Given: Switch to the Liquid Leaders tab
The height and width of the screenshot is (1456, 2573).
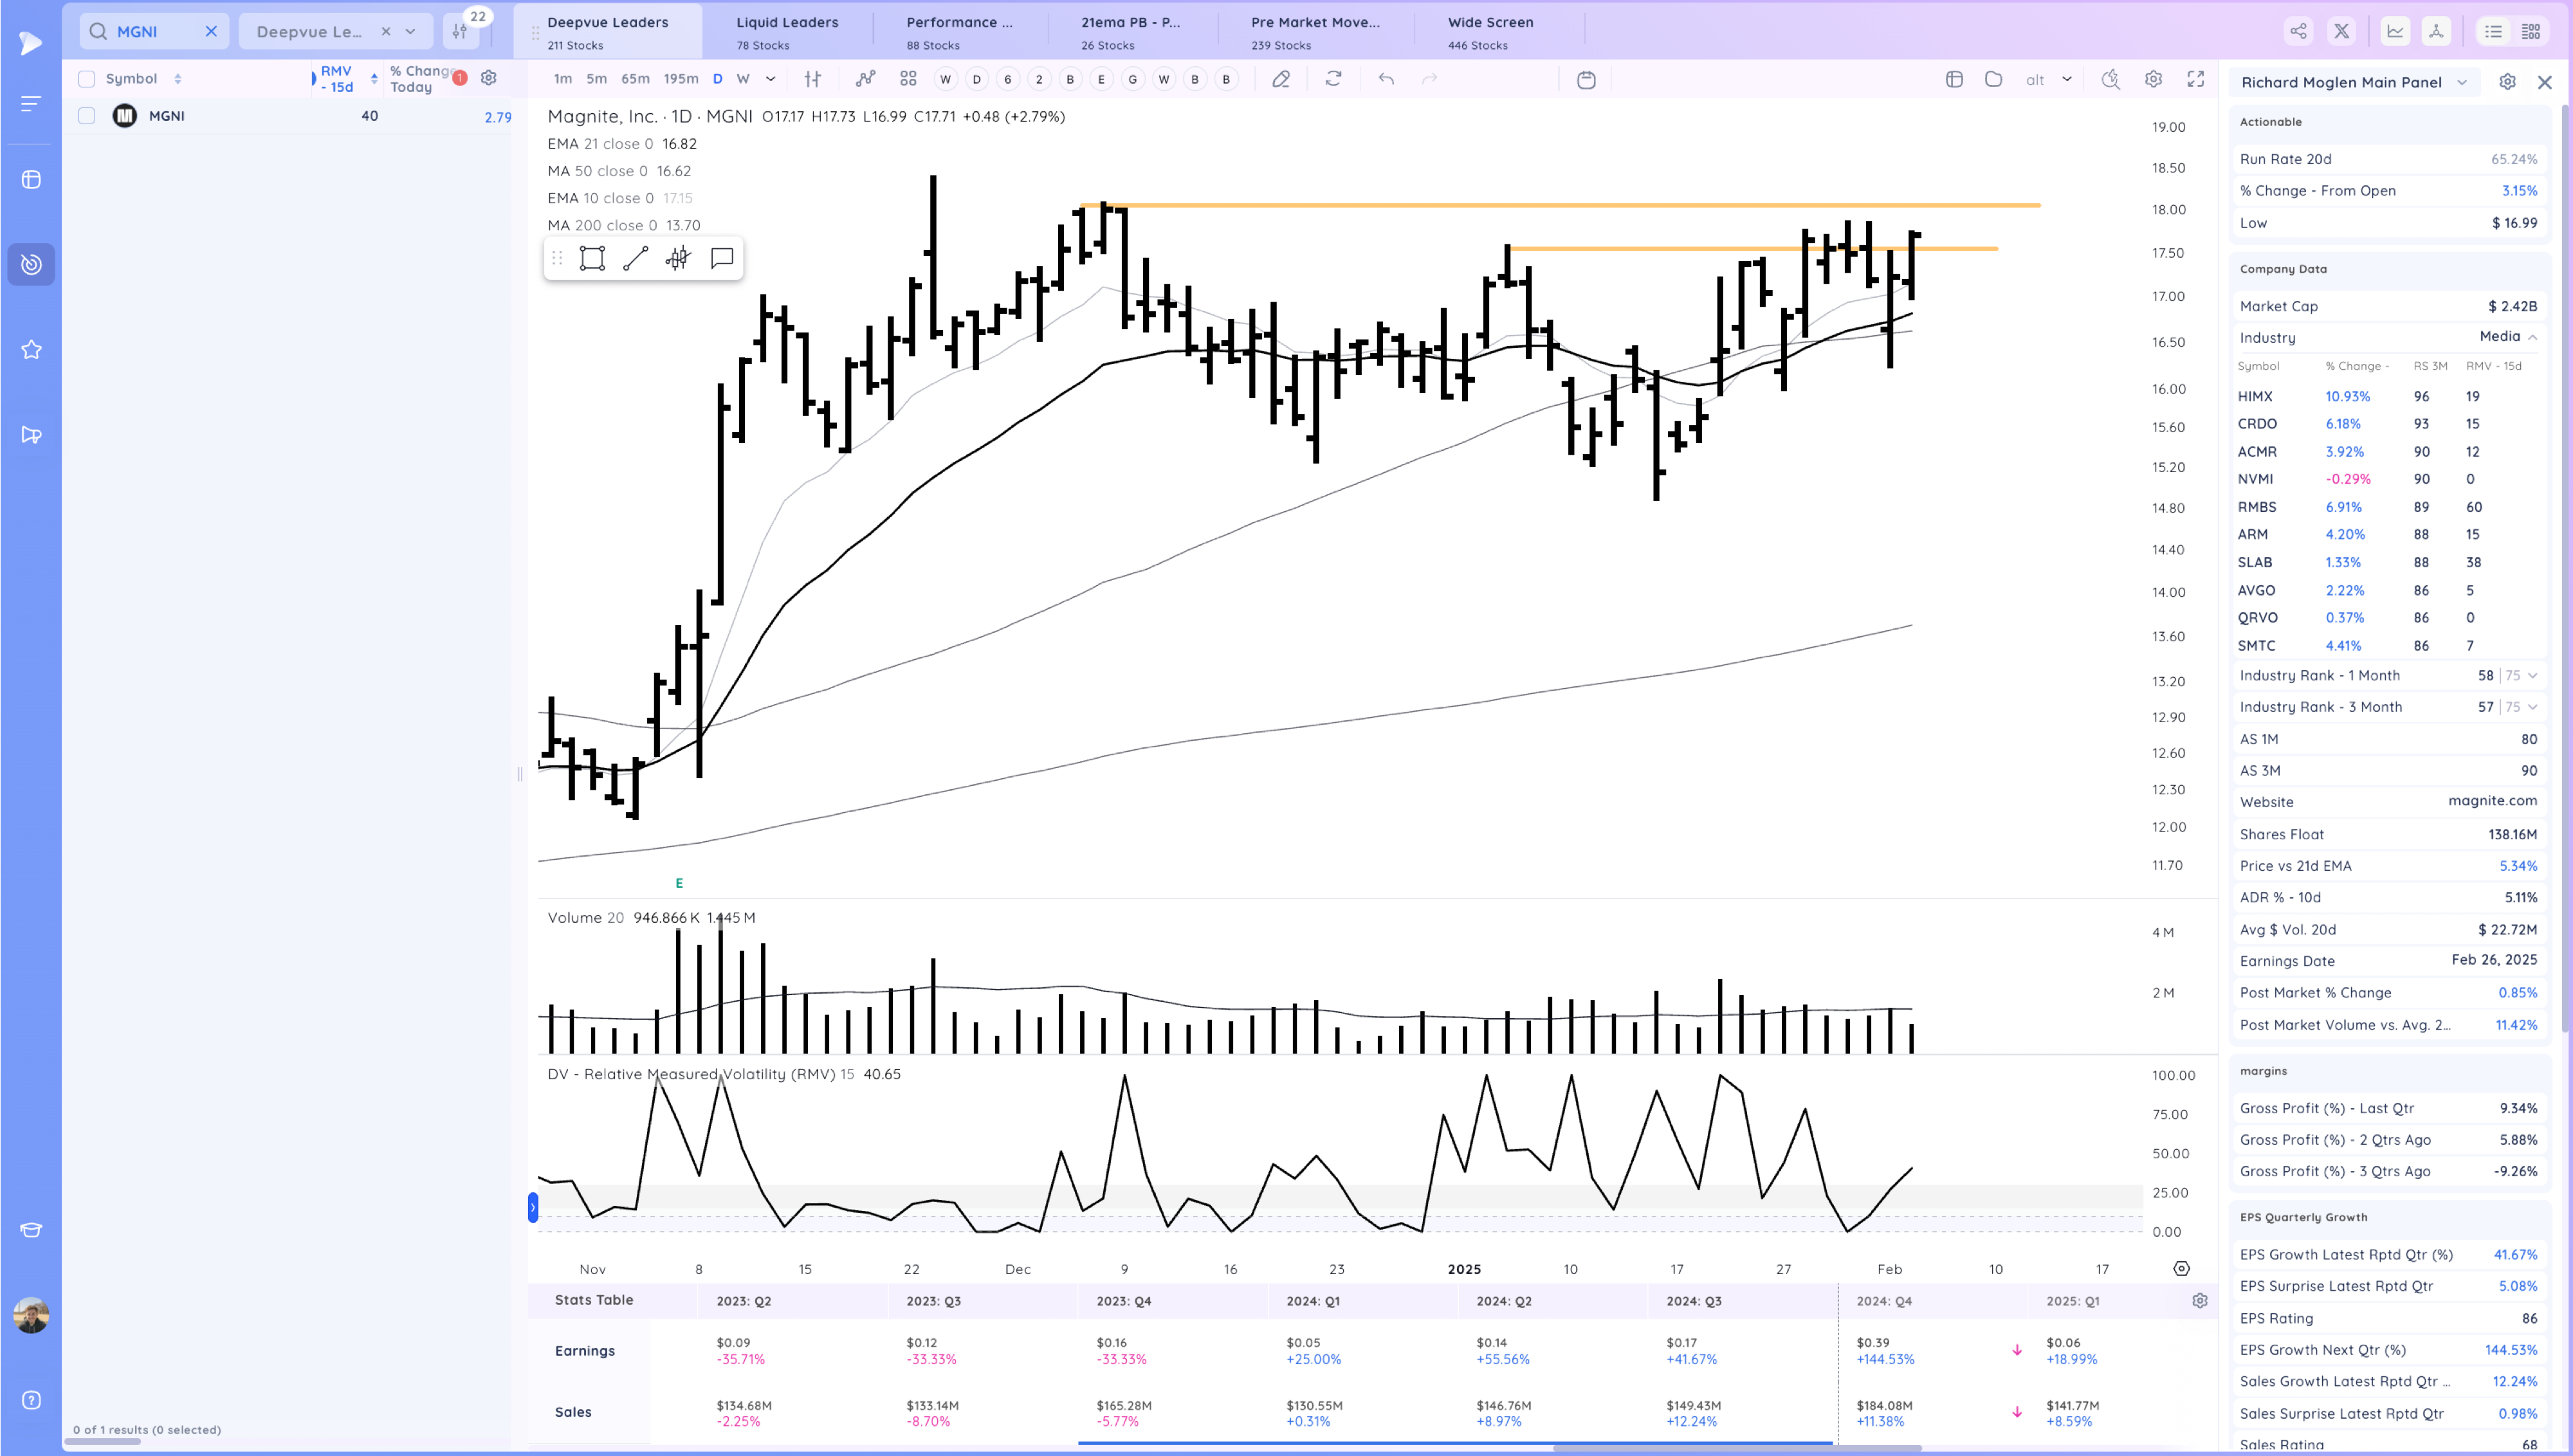Looking at the screenshot, I should click(787, 31).
